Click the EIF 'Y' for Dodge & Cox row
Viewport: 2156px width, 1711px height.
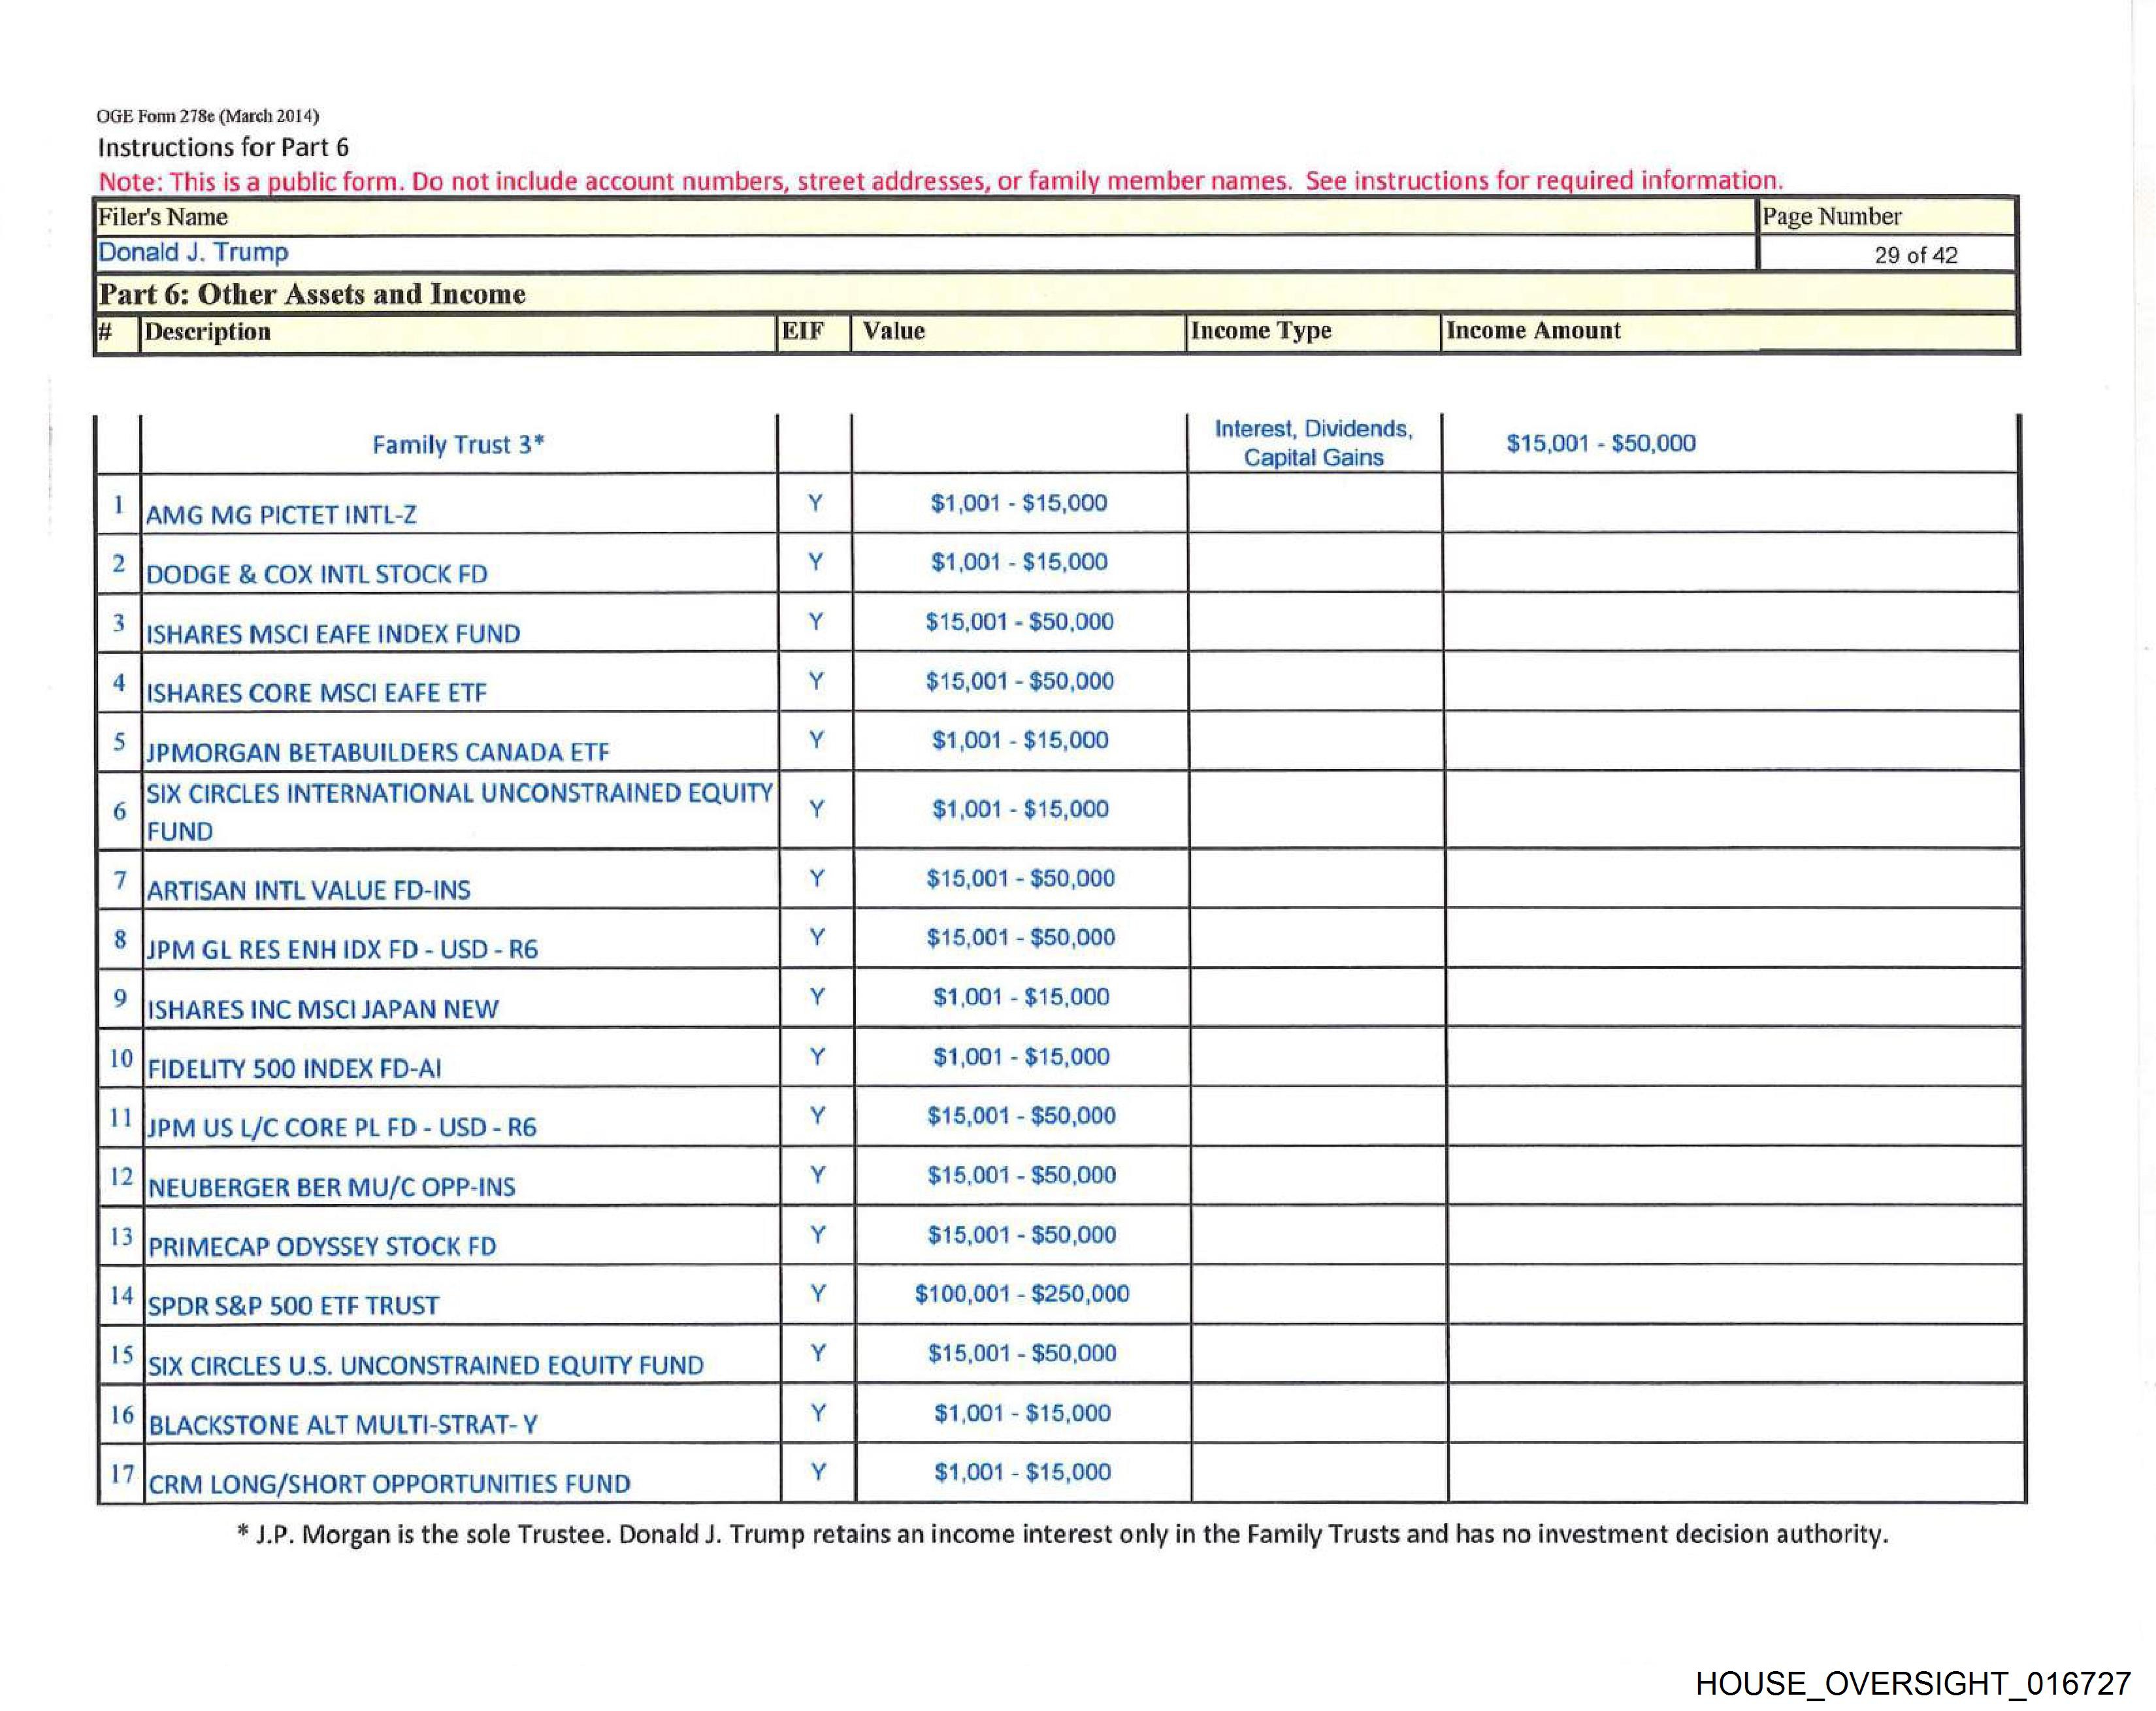pyautogui.click(x=815, y=562)
